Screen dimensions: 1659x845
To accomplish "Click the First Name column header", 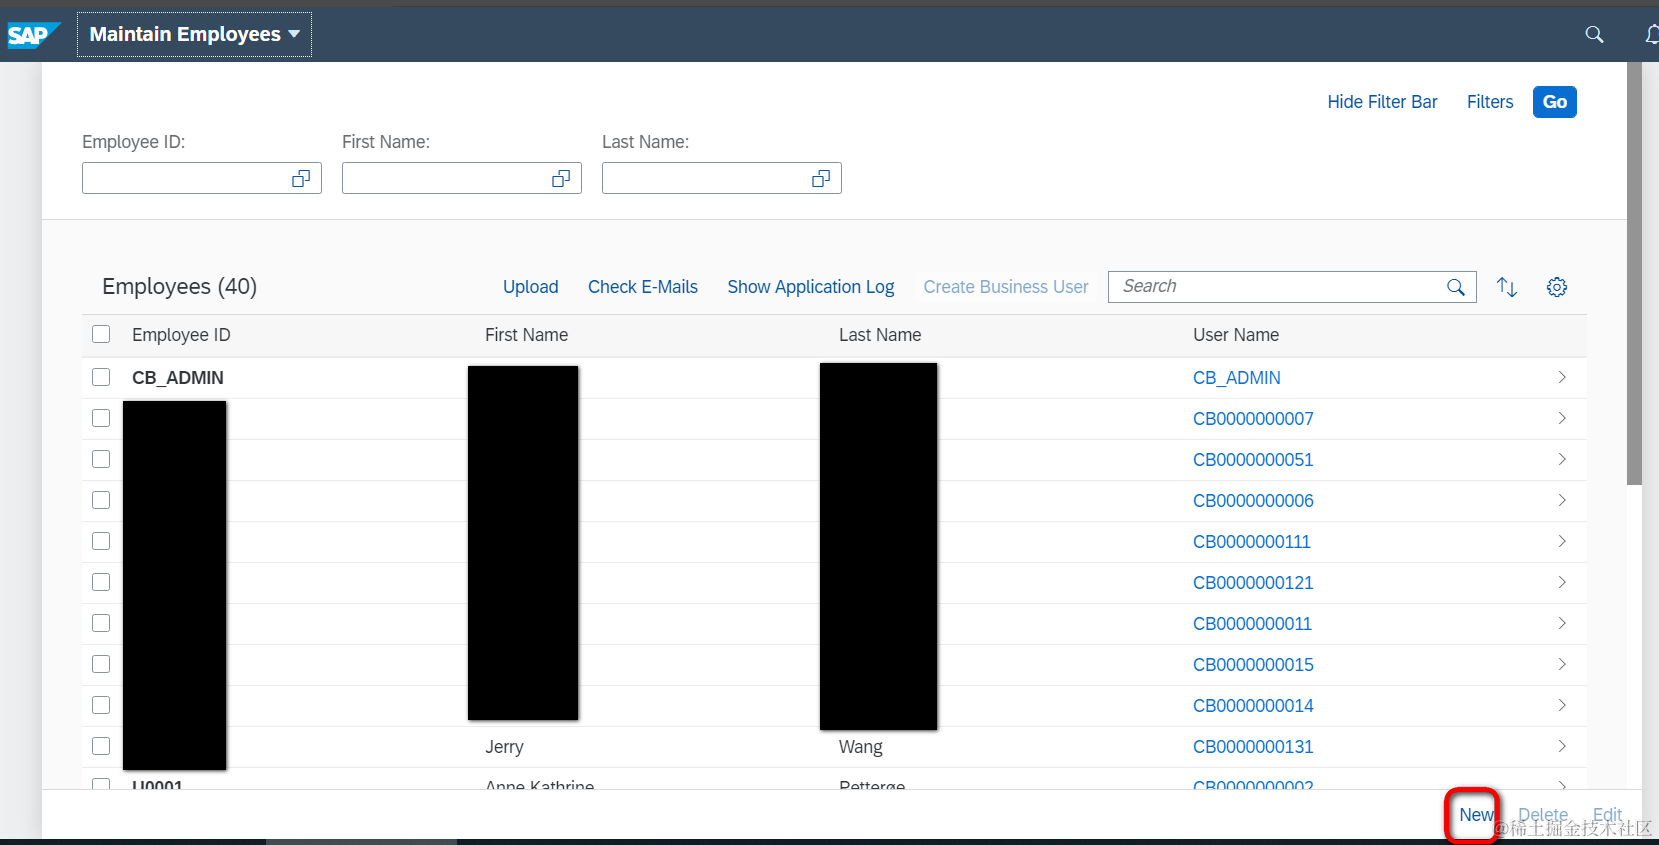I will pos(526,335).
